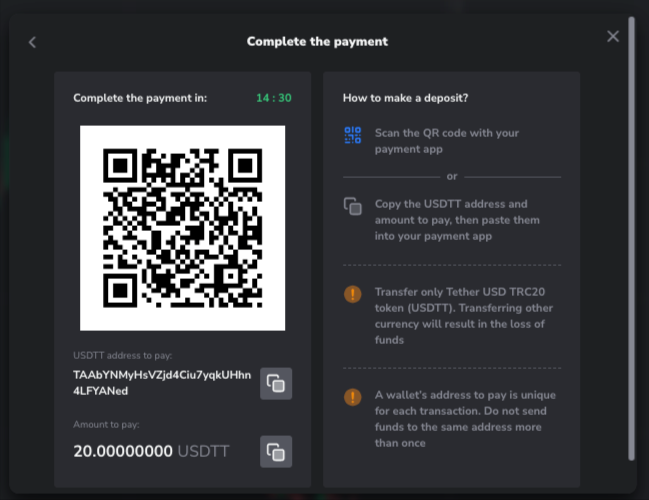Copy the USDTT wallet address
The height and width of the screenshot is (500, 649).
point(276,383)
